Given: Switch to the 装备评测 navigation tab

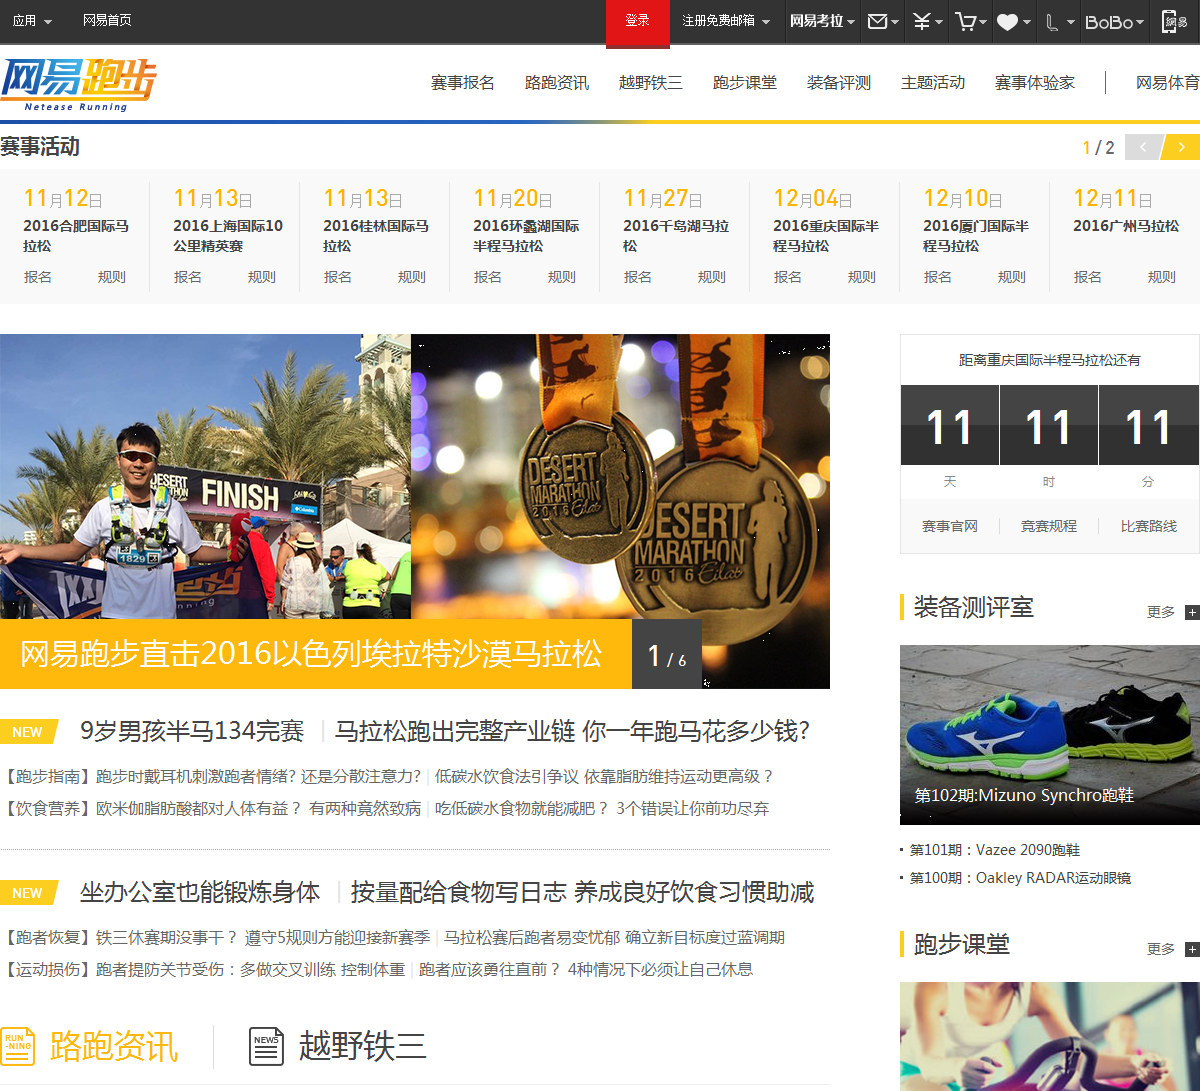Looking at the screenshot, I should (x=838, y=83).
